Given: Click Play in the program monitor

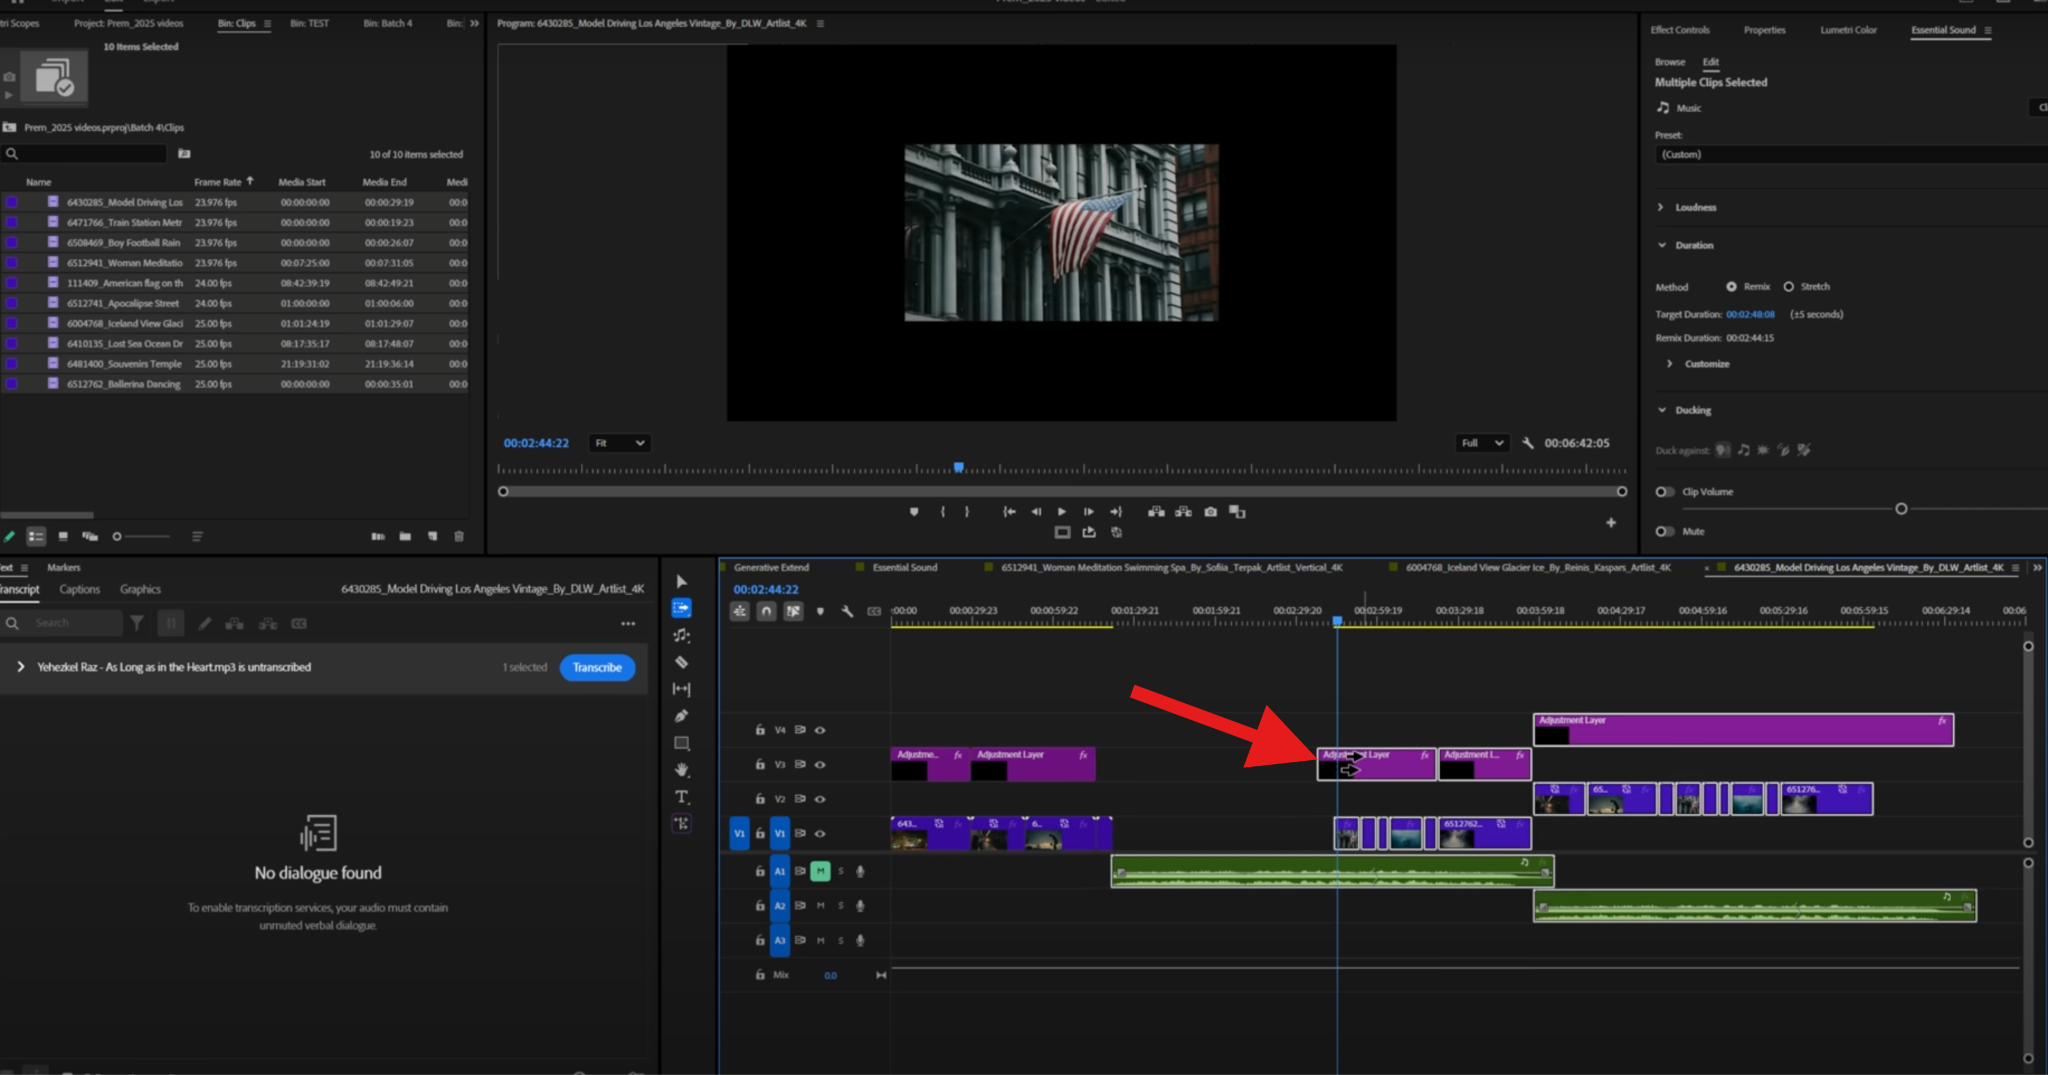Looking at the screenshot, I should tap(1061, 511).
